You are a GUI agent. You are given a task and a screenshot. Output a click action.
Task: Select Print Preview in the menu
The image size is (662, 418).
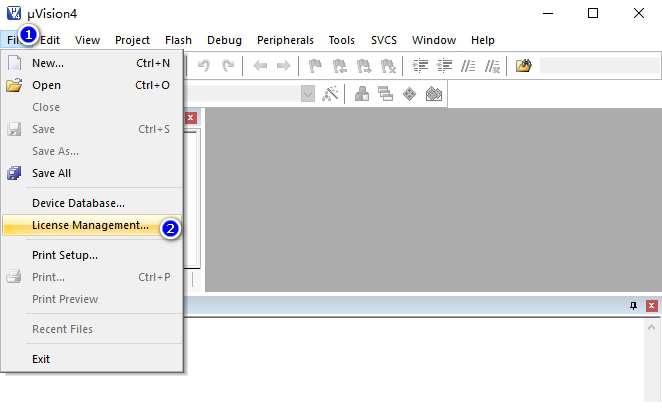coord(92,299)
